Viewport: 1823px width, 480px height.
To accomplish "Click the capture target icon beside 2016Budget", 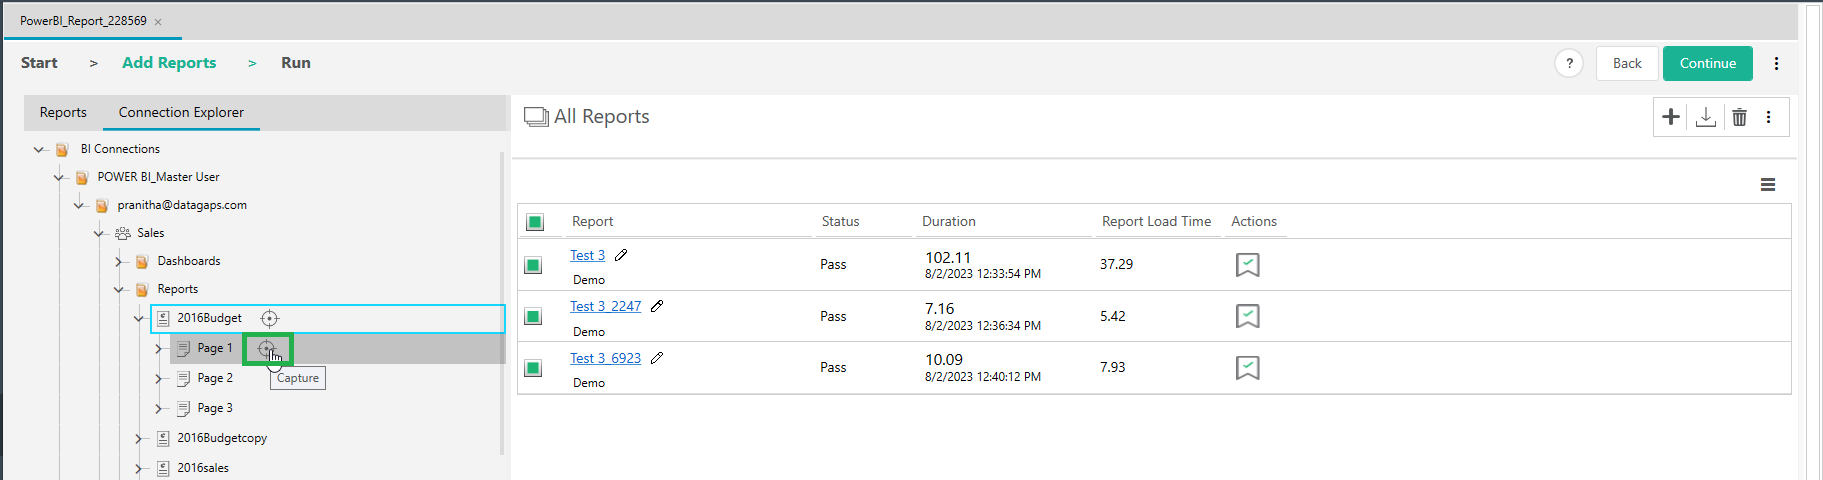I will point(269,318).
